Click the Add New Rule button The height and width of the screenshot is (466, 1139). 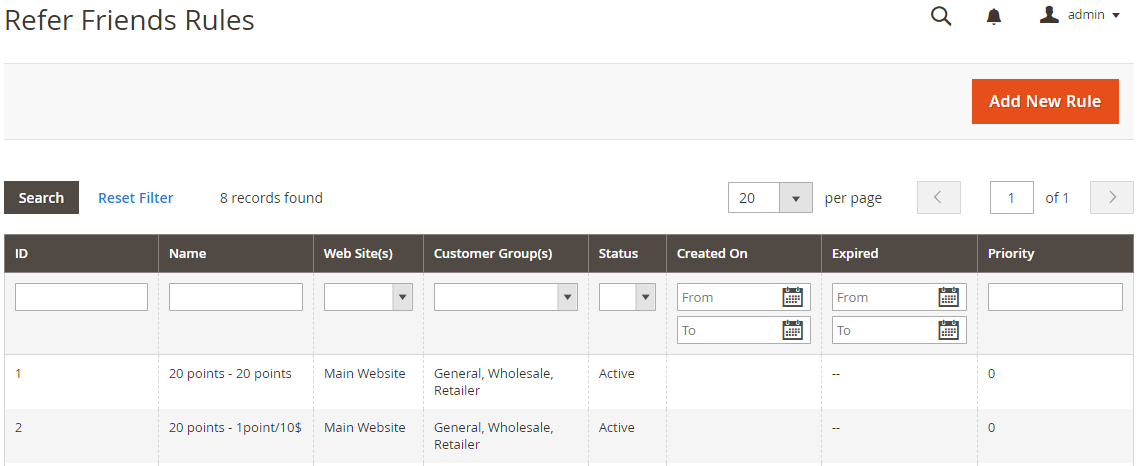click(x=1045, y=102)
